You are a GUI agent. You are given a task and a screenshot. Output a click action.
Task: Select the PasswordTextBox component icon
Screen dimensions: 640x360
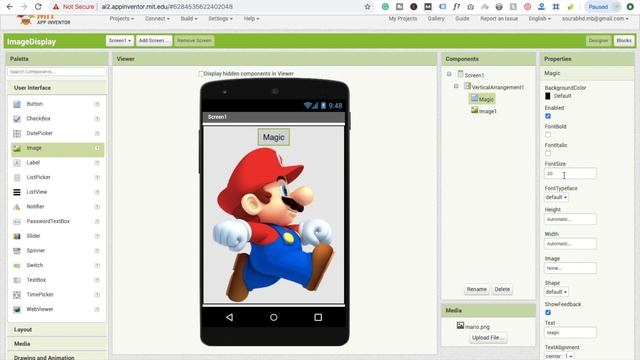(17, 221)
